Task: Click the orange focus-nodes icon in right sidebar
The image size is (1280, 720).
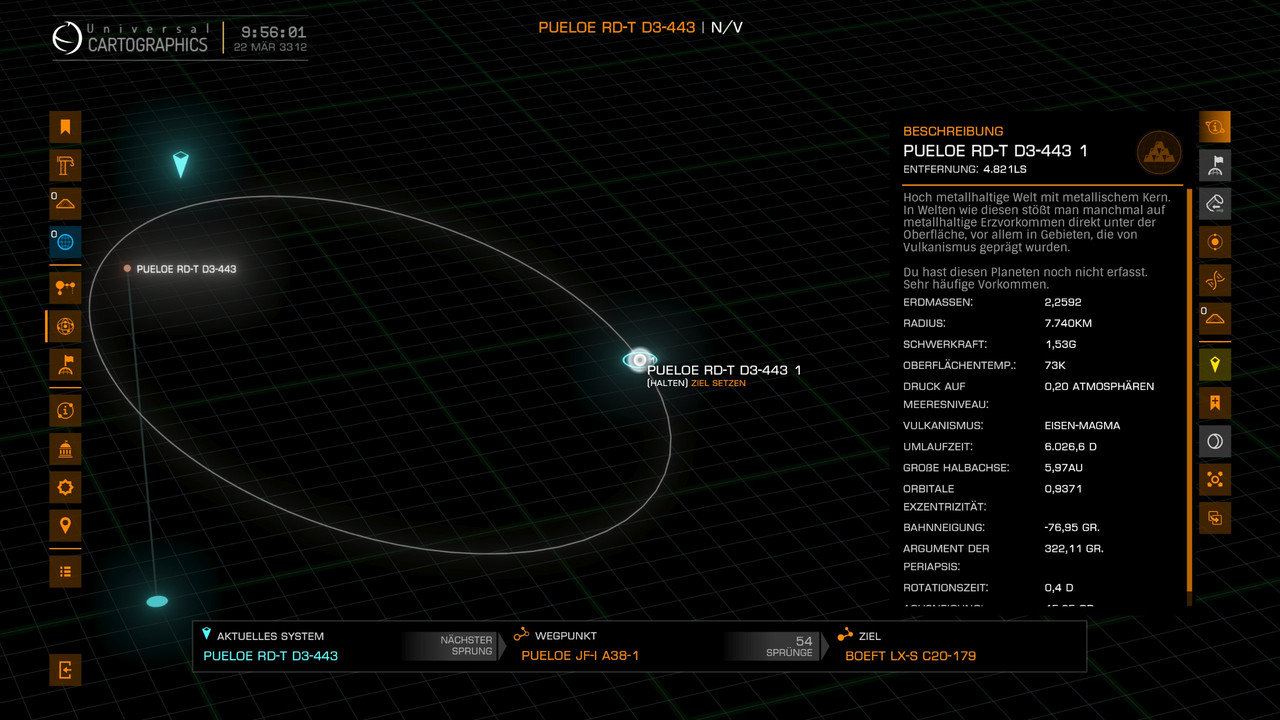Action: (x=1215, y=480)
